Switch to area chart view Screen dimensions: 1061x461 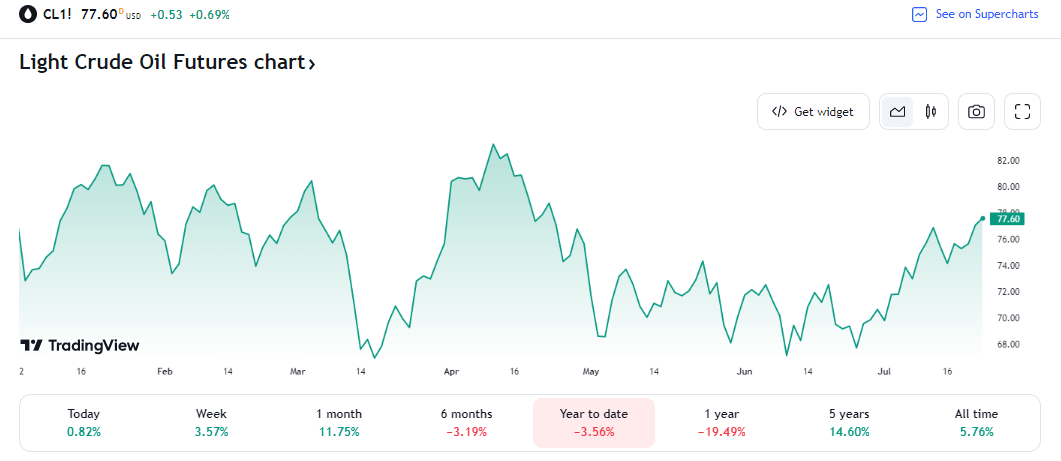(x=897, y=112)
